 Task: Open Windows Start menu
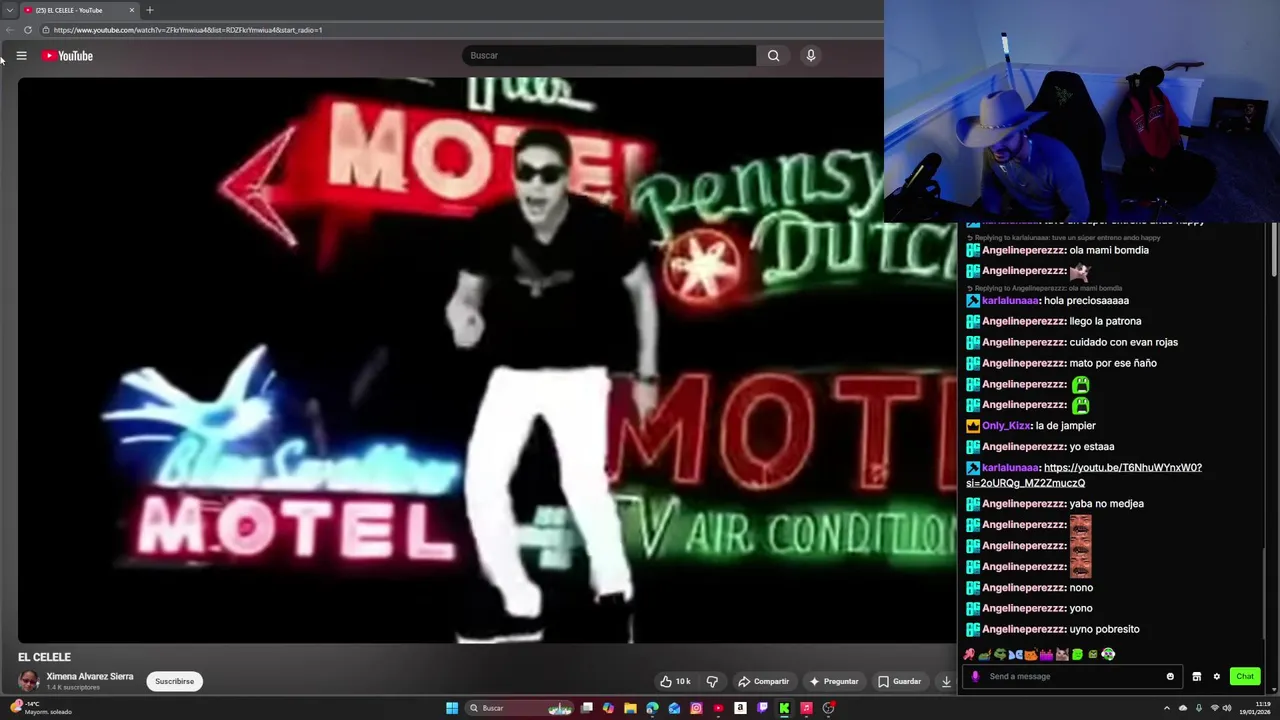(x=452, y=708)
